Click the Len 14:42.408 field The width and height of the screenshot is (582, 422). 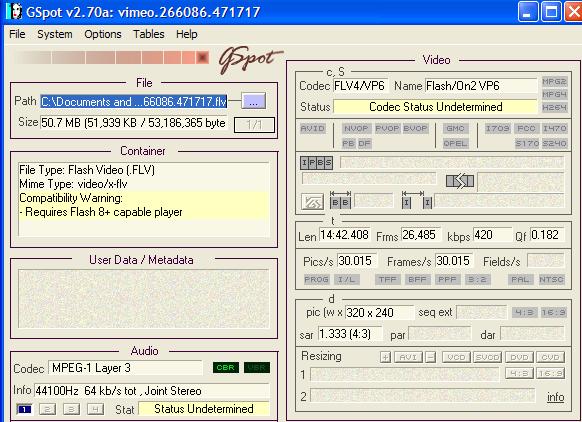point(344,235)
